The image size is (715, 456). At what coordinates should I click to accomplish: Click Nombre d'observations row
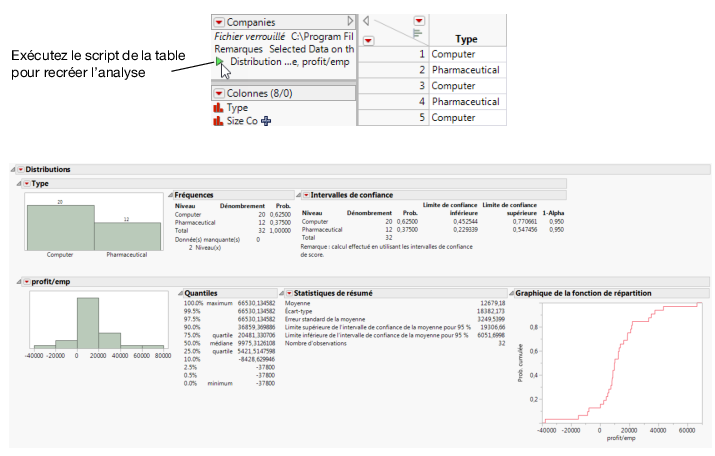tap(395, 343)
